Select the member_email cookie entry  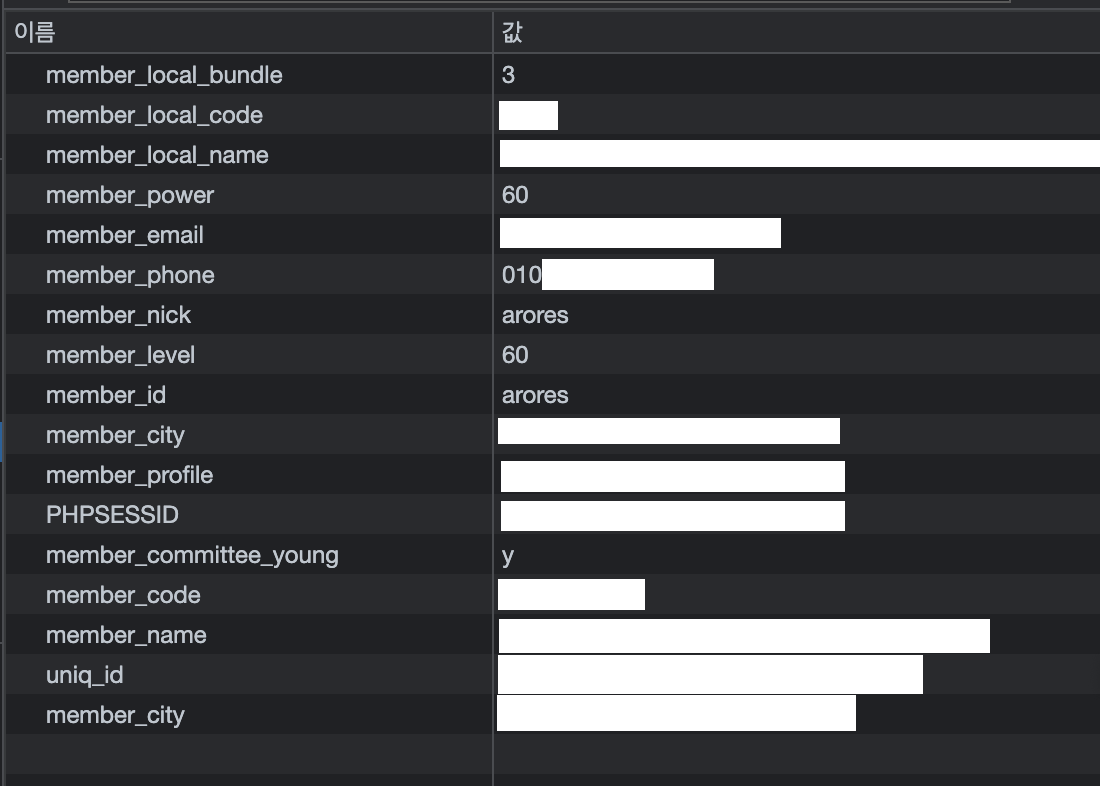coord(125,235)
